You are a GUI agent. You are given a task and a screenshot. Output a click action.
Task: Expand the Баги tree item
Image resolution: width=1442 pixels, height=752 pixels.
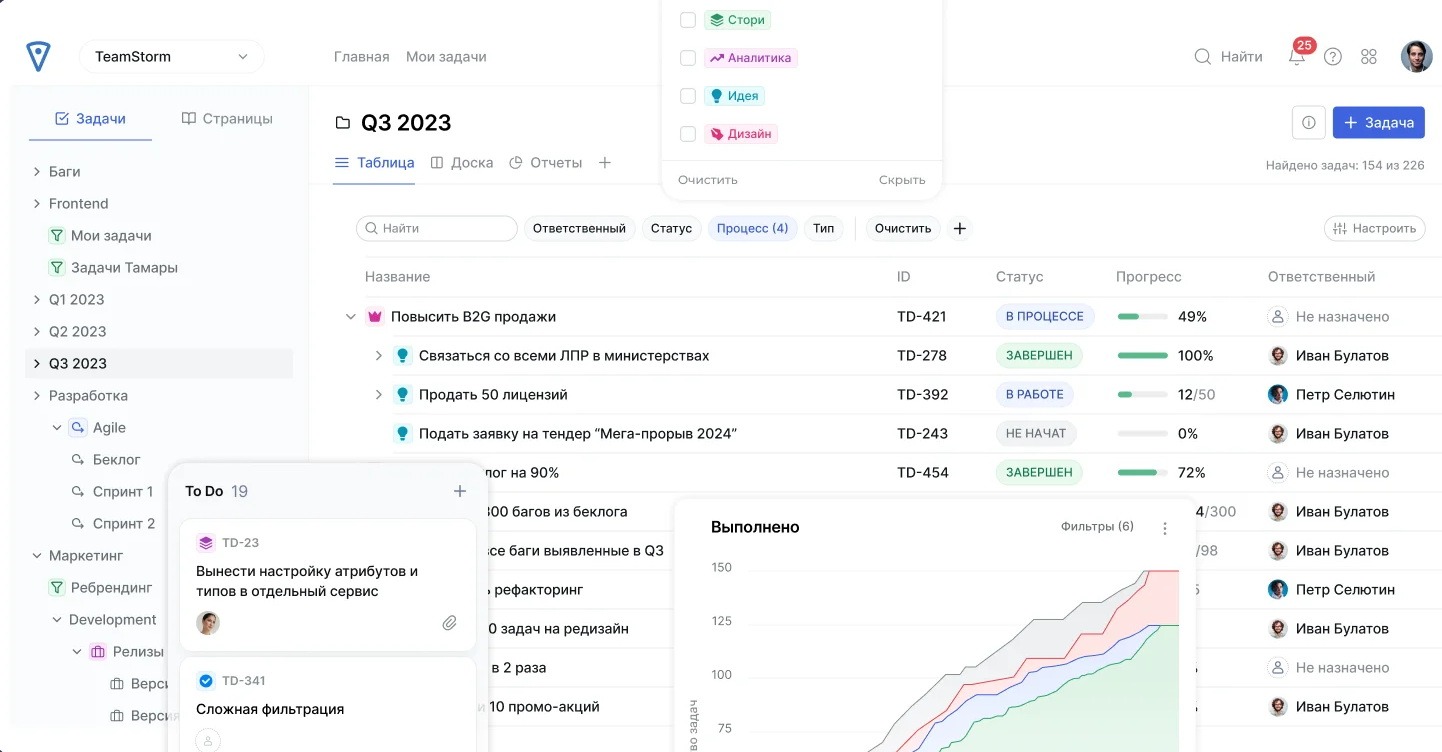pyautogui.click(x=37, y=172)
